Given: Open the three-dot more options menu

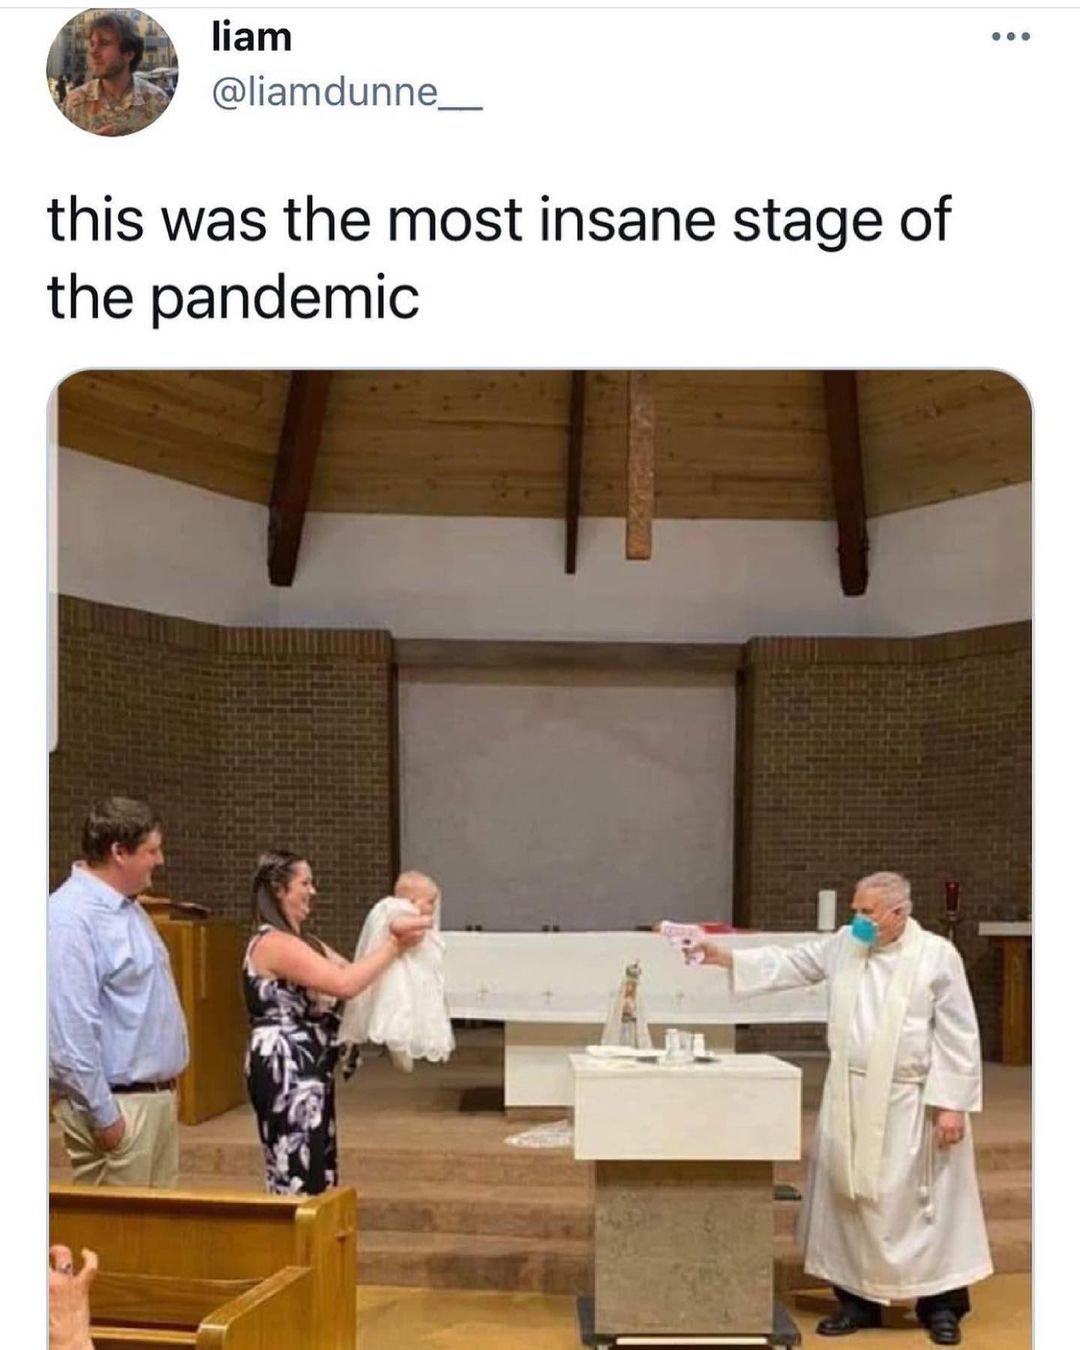Looking at the screenshot, I should [1009, 38].
